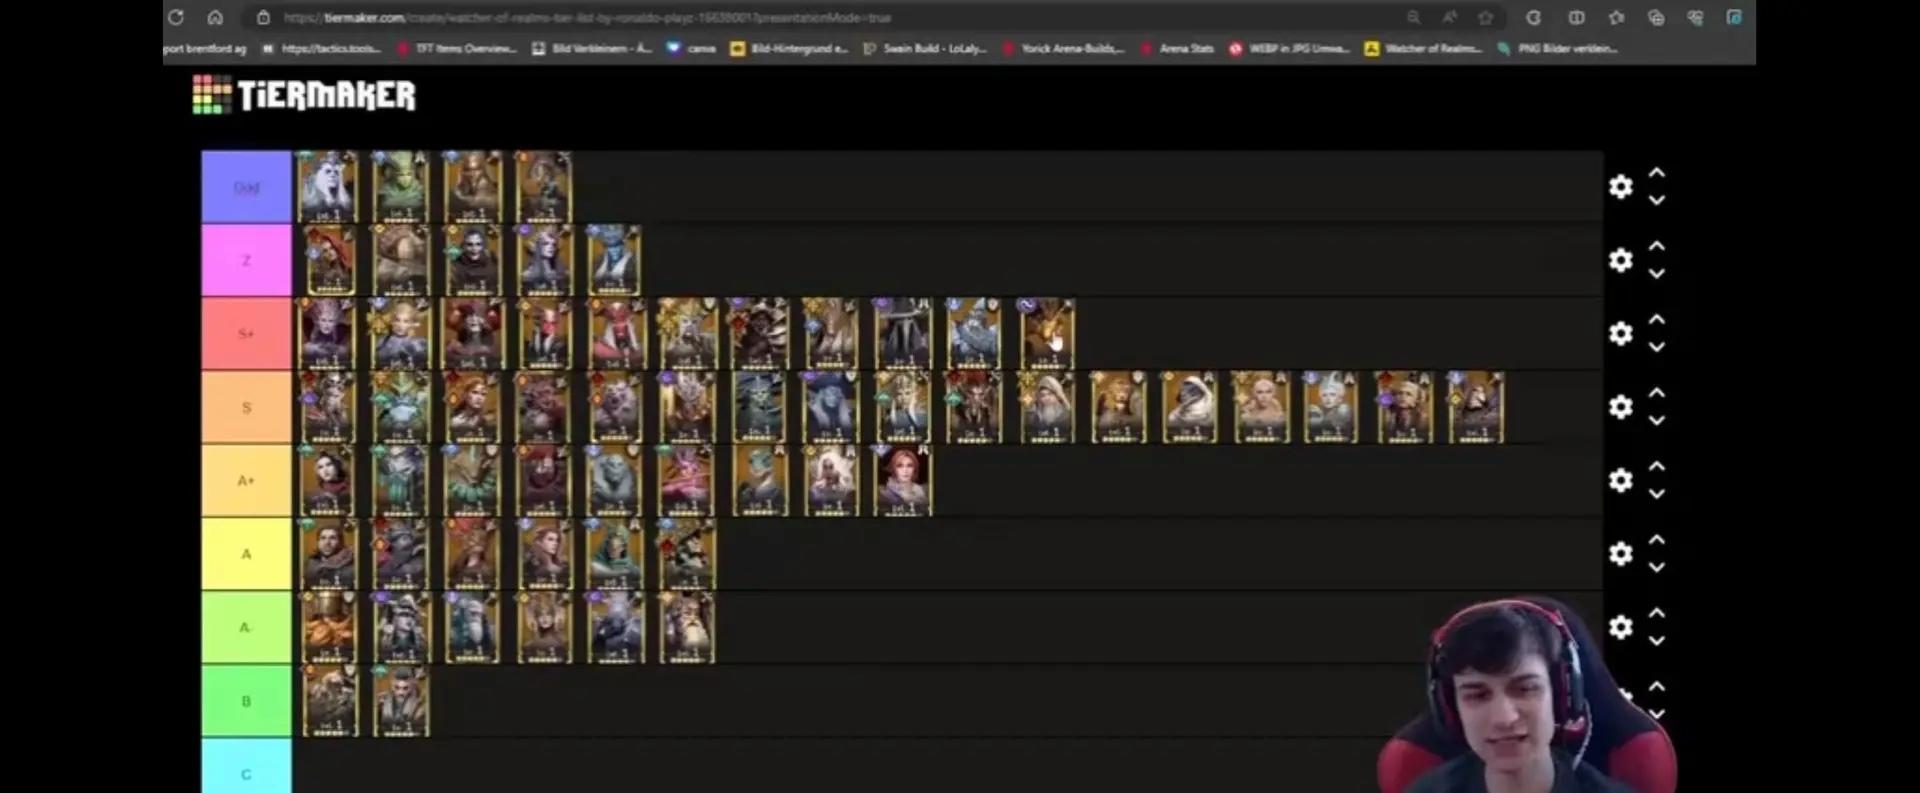Image resolution: width=1920 pixels, height=793 pixels.
Task: Add page to favorites star icon
Action: pyautogui.click(x=1486, y=17)
